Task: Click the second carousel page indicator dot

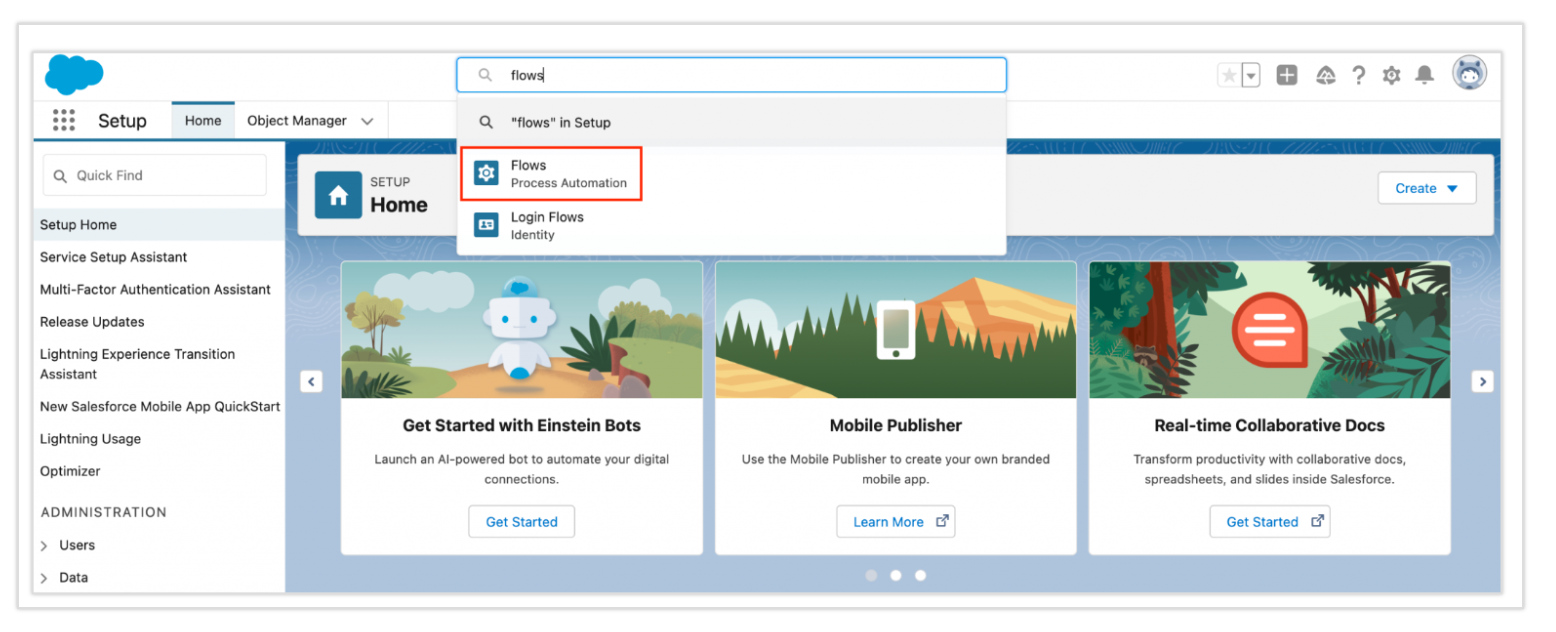Action: [895, 575]
